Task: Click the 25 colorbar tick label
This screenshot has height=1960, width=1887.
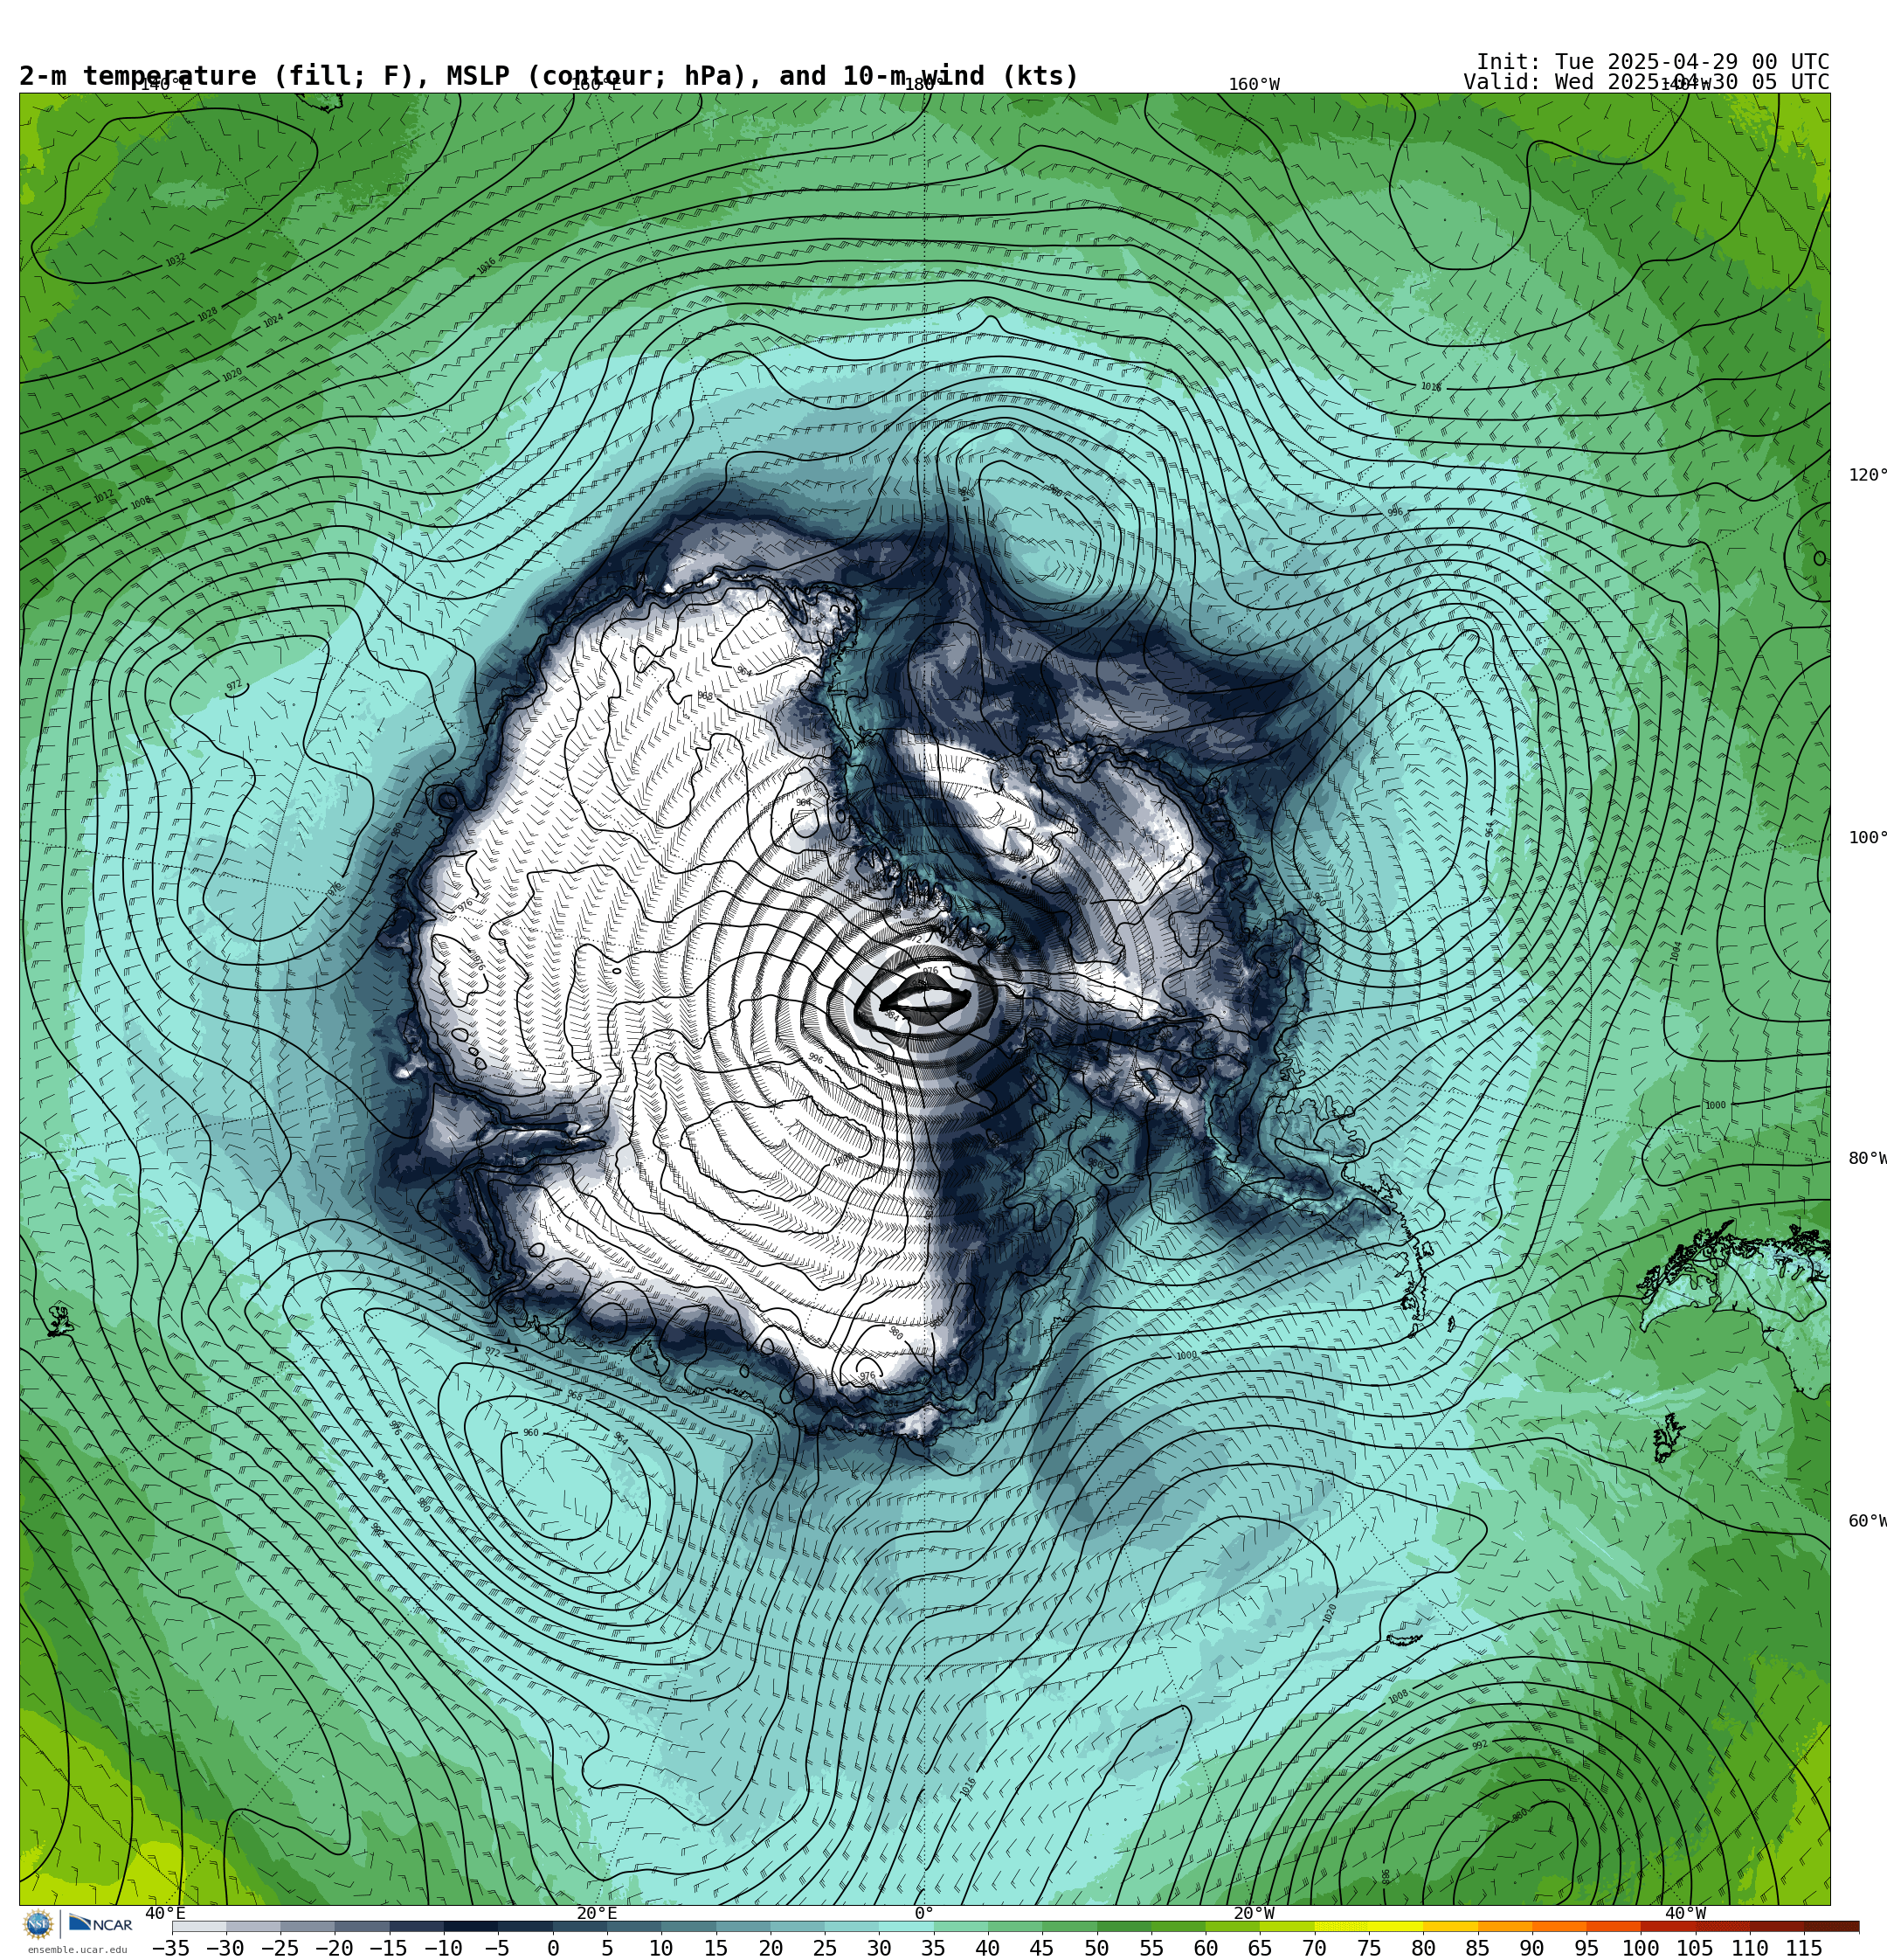Action: [824, 1948]
